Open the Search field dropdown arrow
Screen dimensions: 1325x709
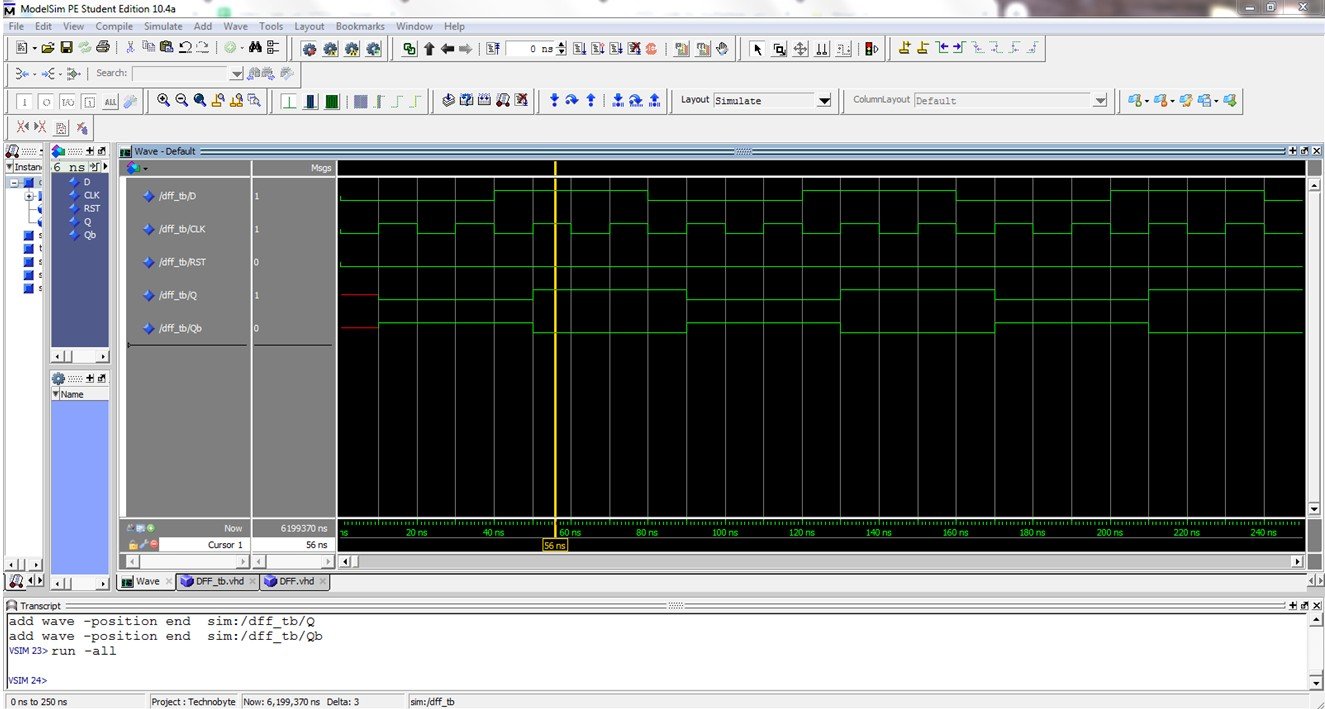[x=237, y=73]
